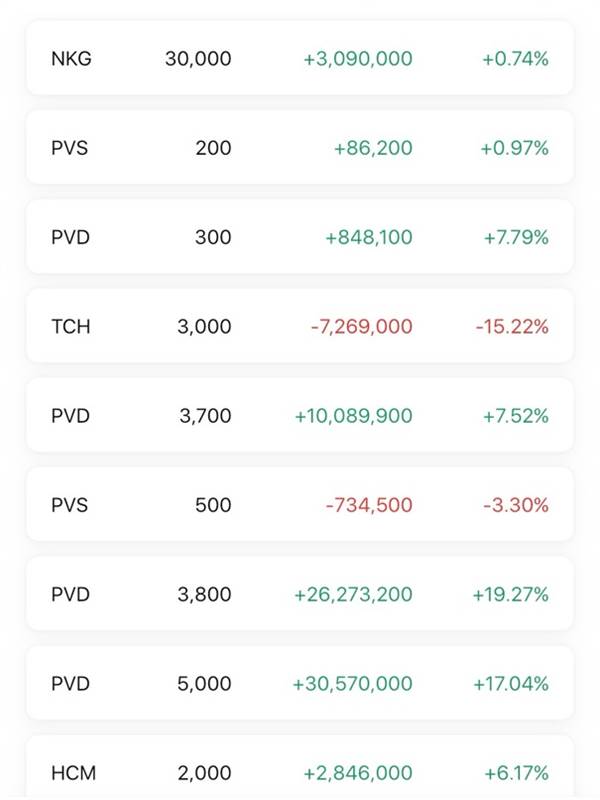Tap the +86,200 profit value
The height and width of the screenshot is (800, 600).
tap(373, 148)
